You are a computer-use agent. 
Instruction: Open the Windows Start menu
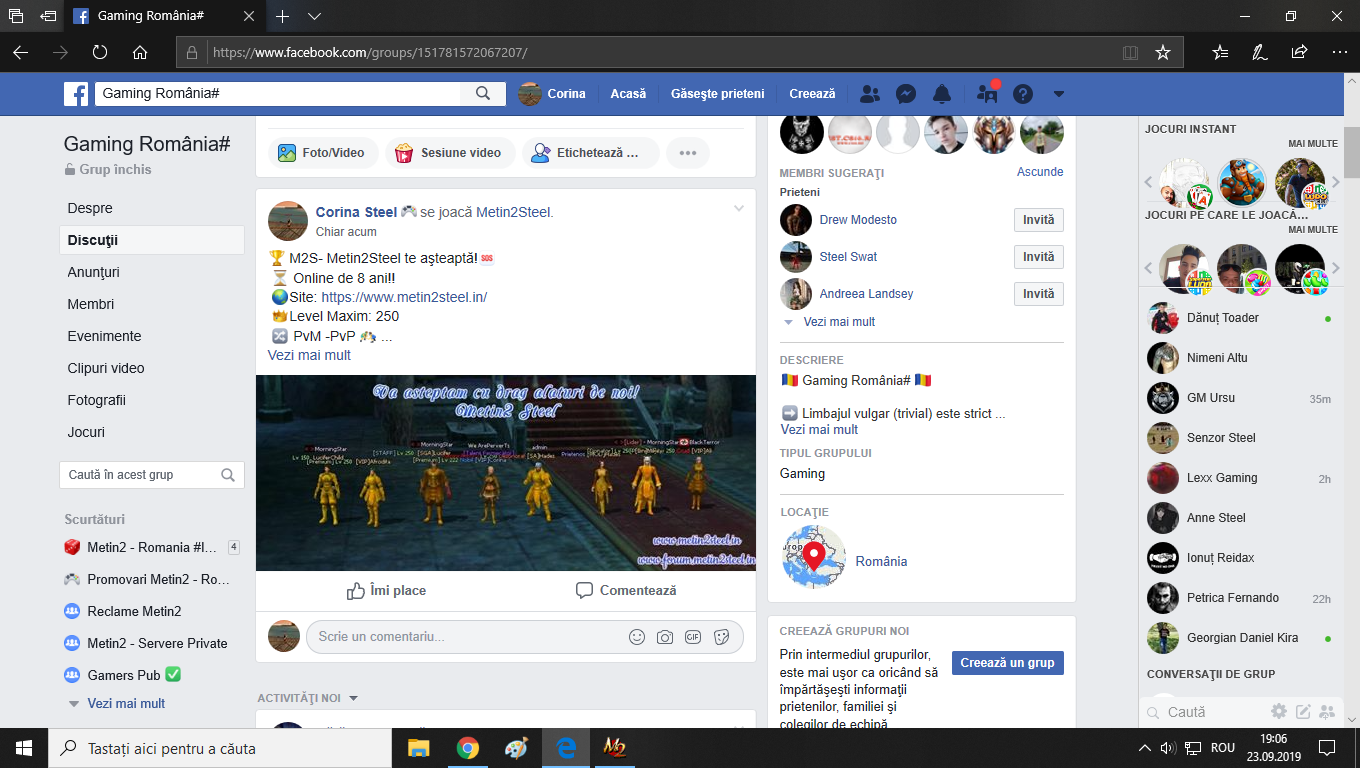(24, 748)
